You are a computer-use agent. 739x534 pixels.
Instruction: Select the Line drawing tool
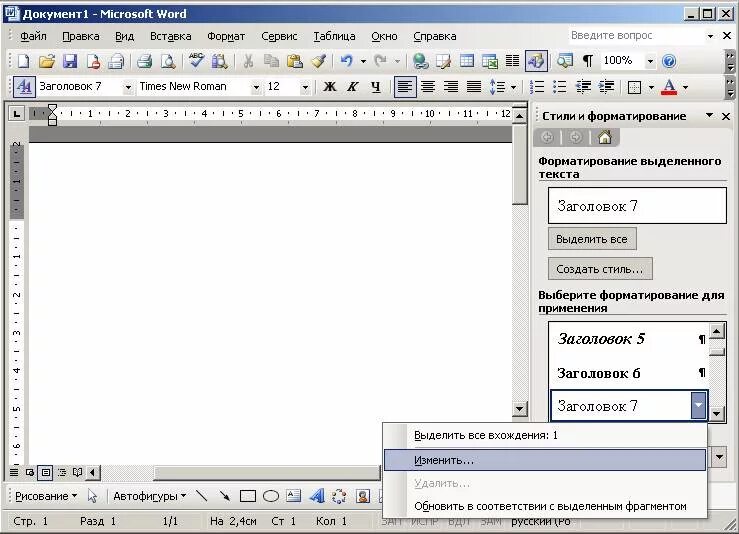202,496
